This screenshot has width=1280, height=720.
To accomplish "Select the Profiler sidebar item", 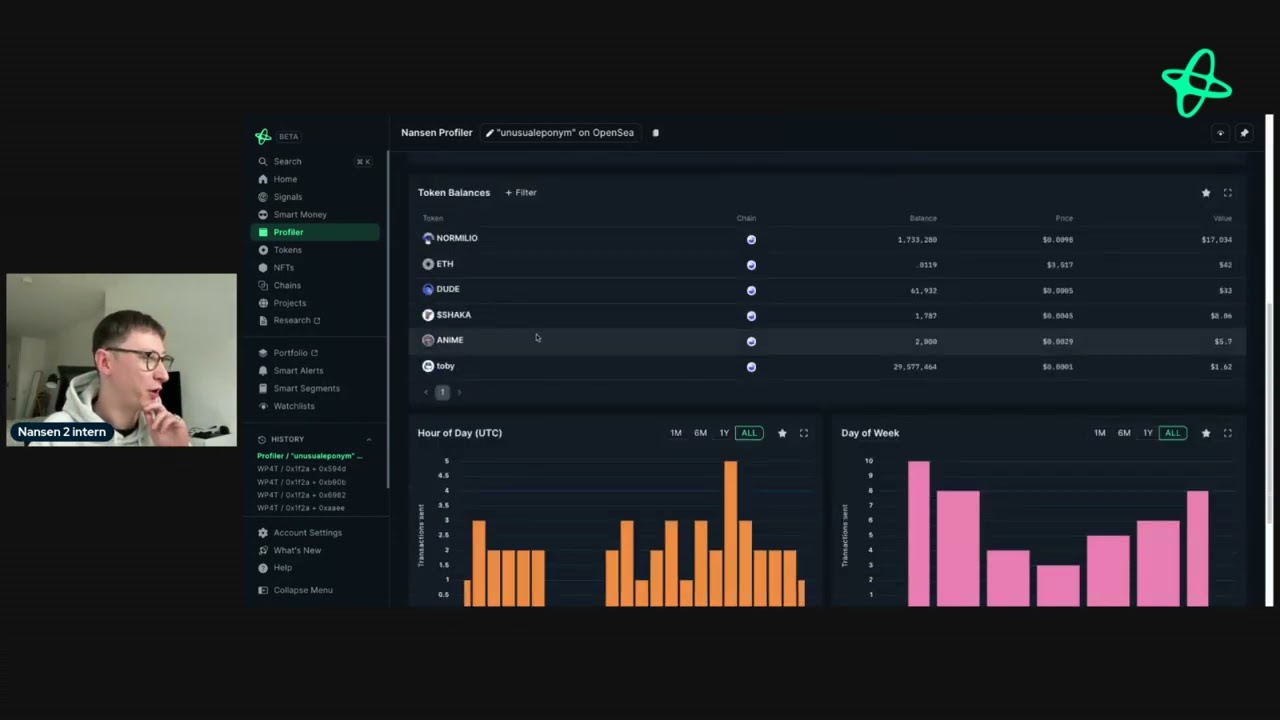I will (314, 232).
